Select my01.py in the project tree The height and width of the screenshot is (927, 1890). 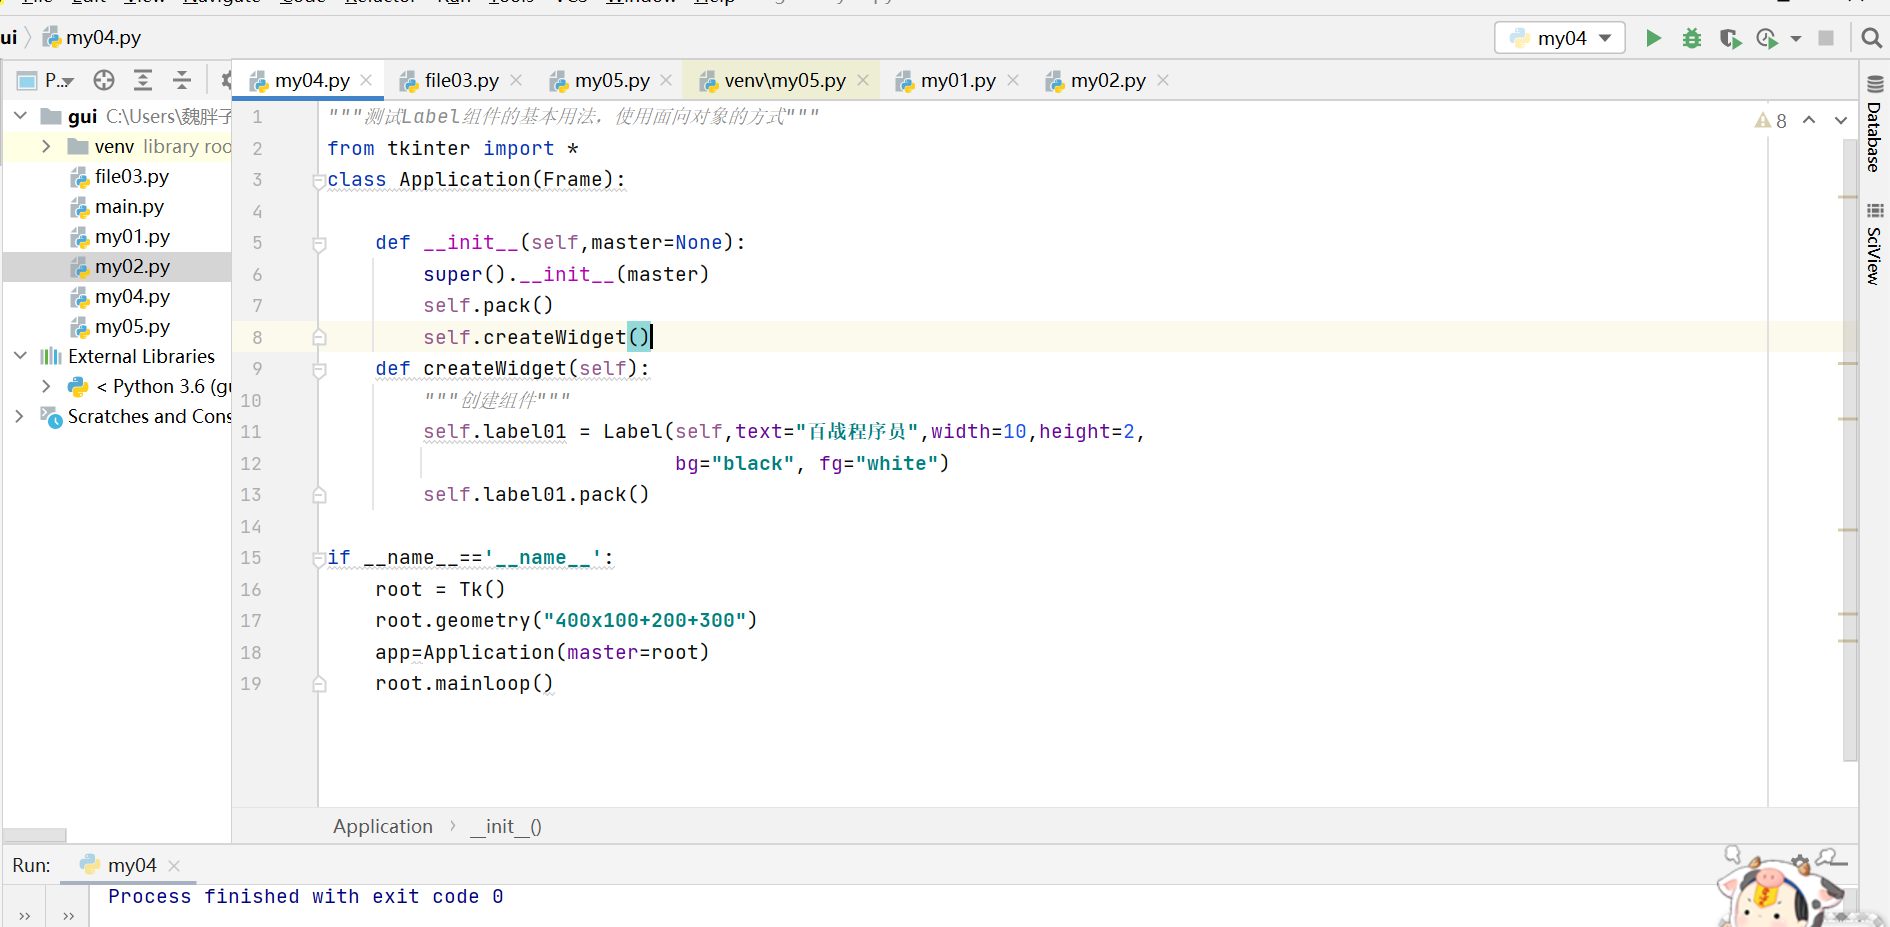[x=118, y=236]
